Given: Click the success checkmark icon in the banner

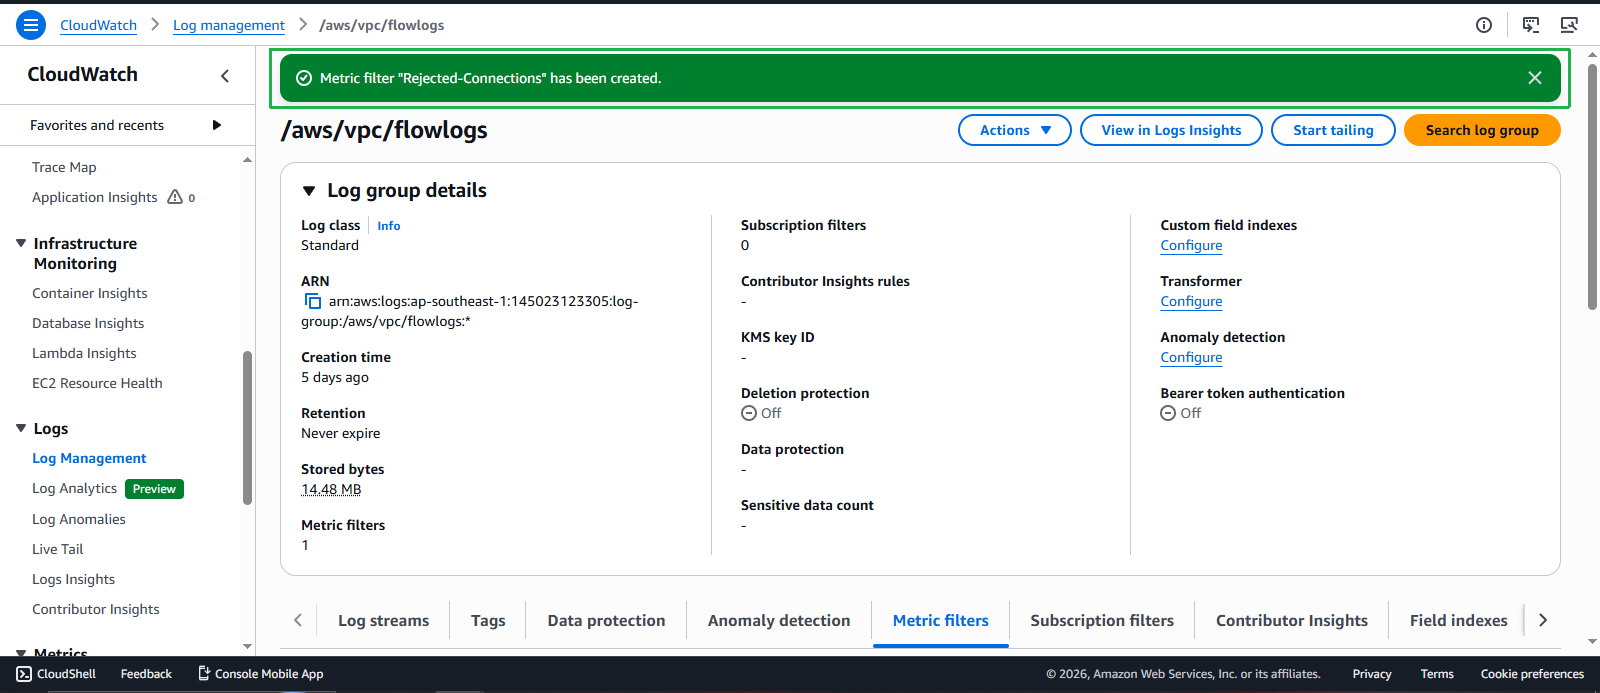Looking at the screenshot, I should [304, 78].
